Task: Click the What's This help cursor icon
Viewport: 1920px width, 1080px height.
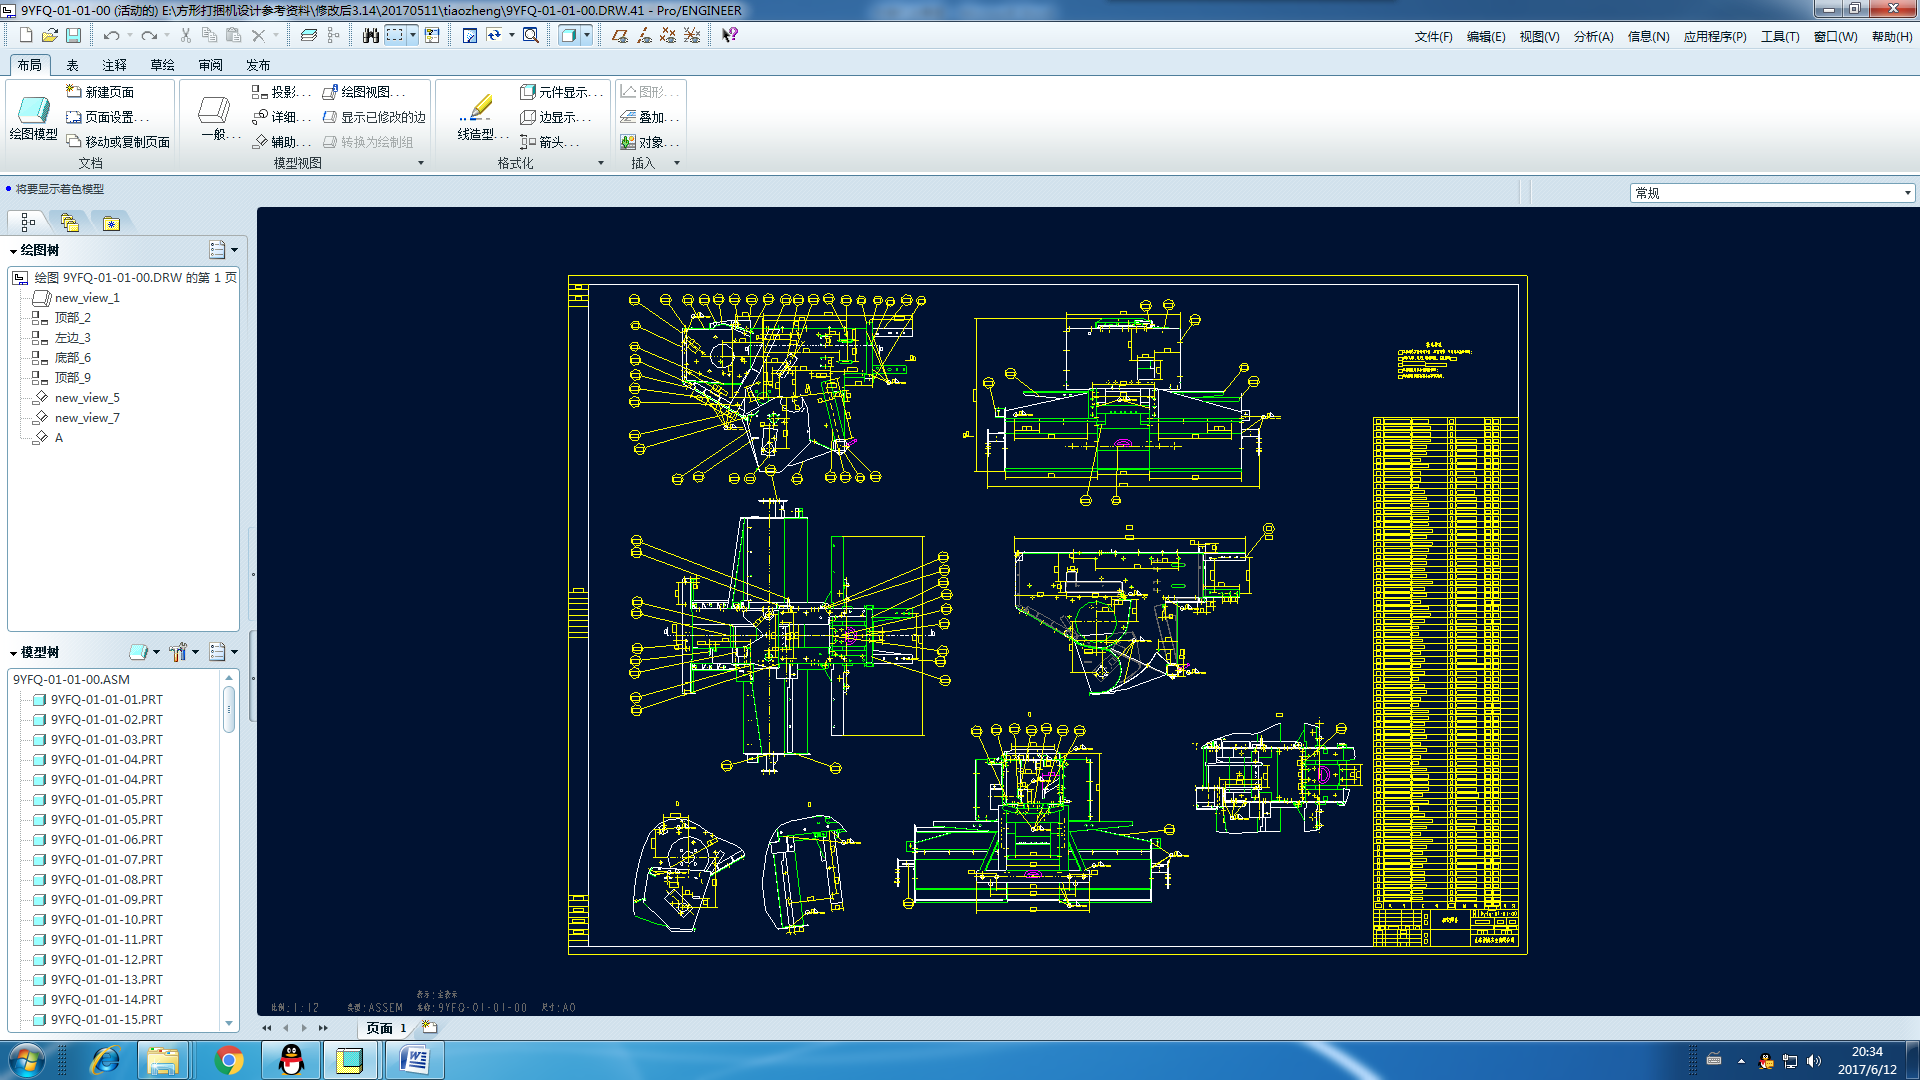Action: click(730, 35)
